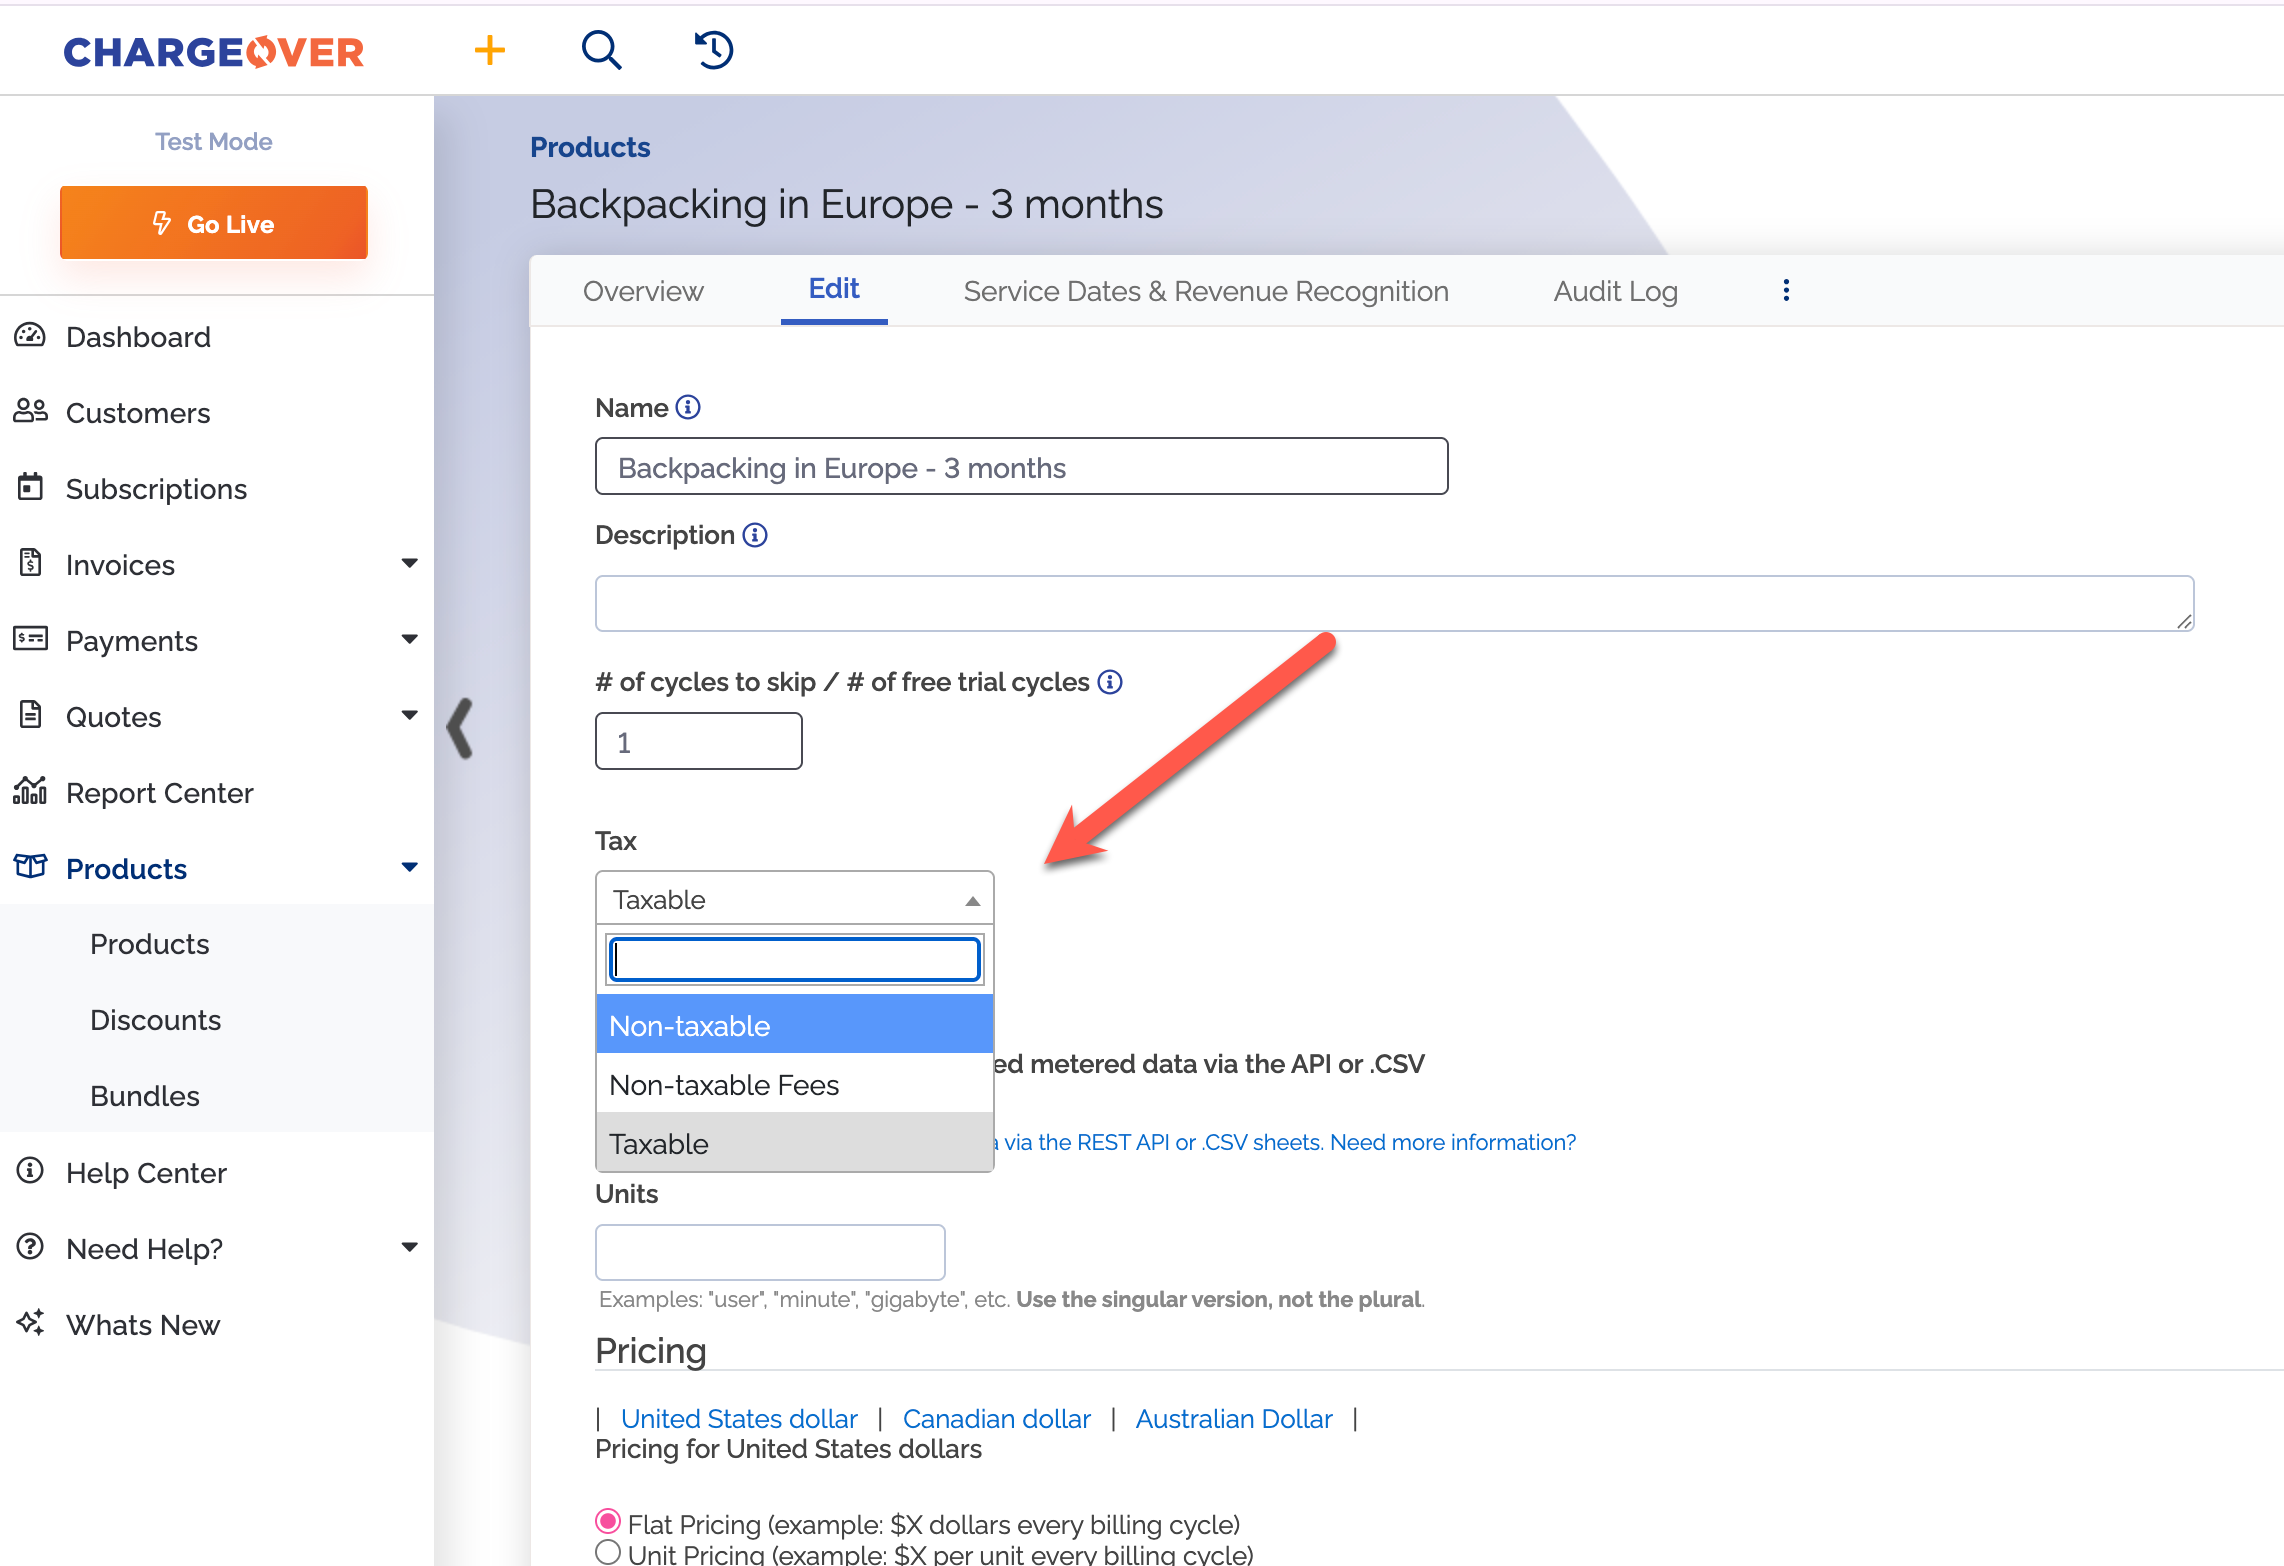Select the Unit Pricing radio button
This screenshot has height=1566, width=2284.
coord(608,1553)
